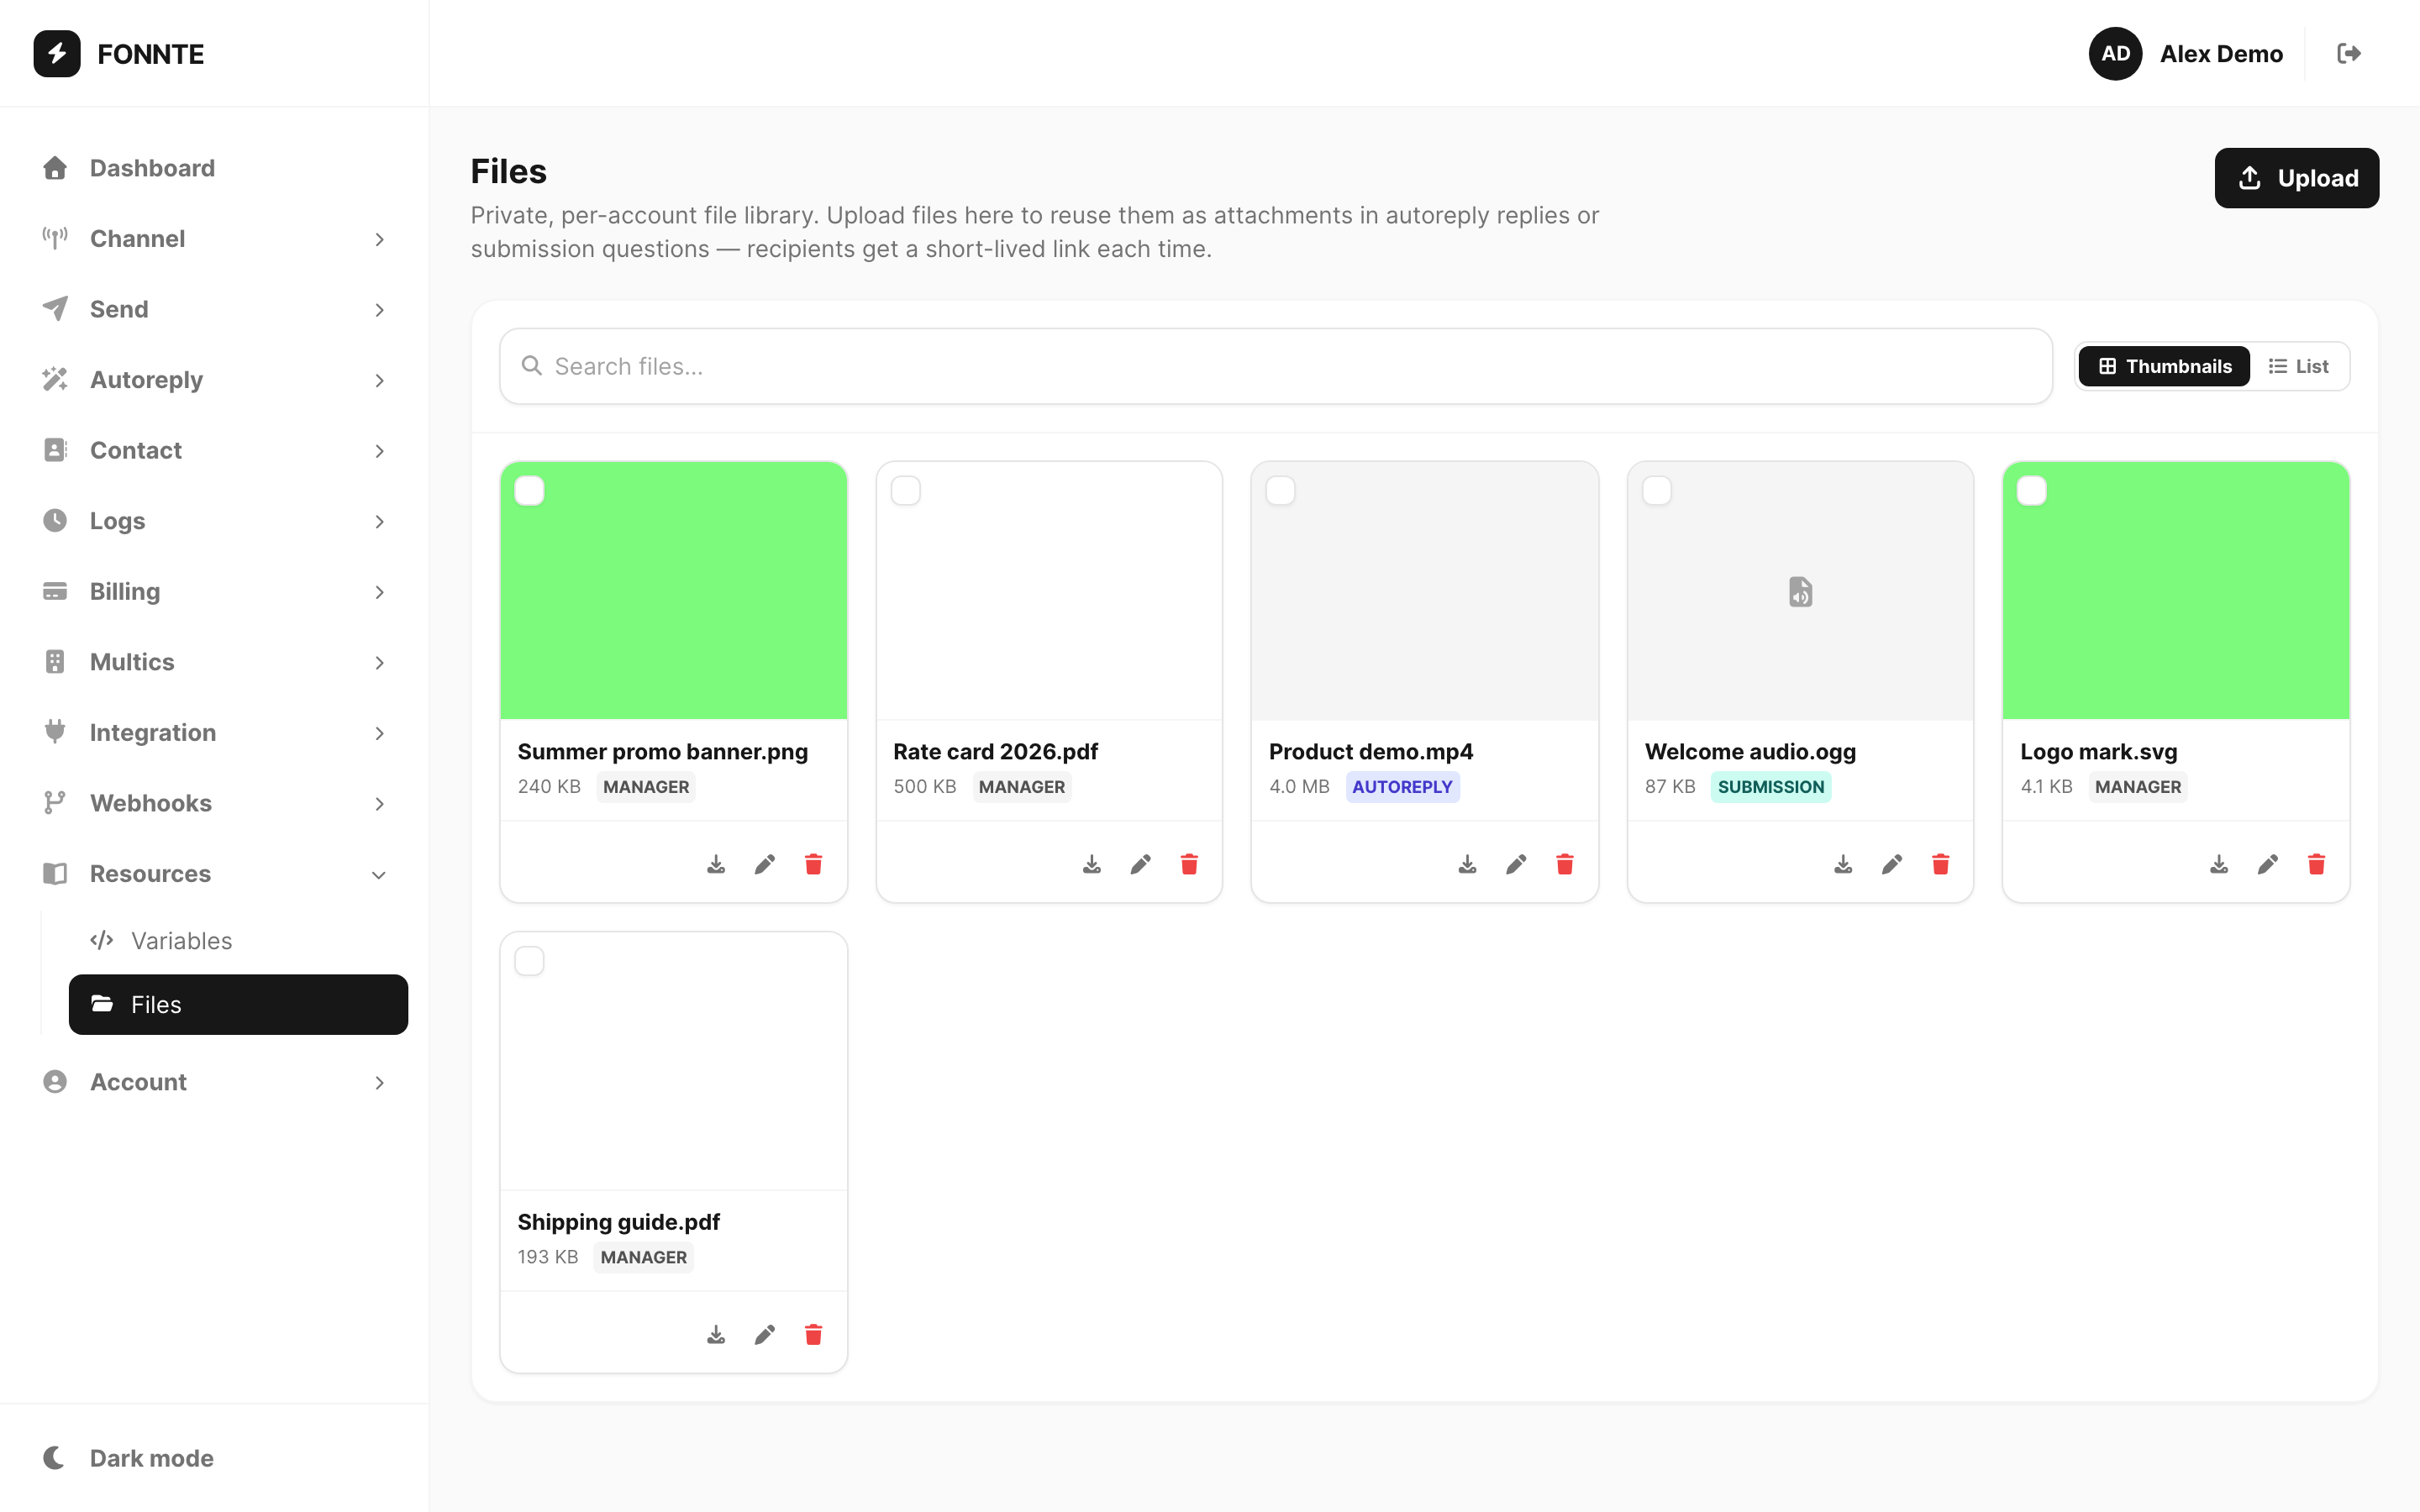Viewport: 2420px width, 1512px height.
Task: Download Summer promo banner.png
Action: click(716, 864)
